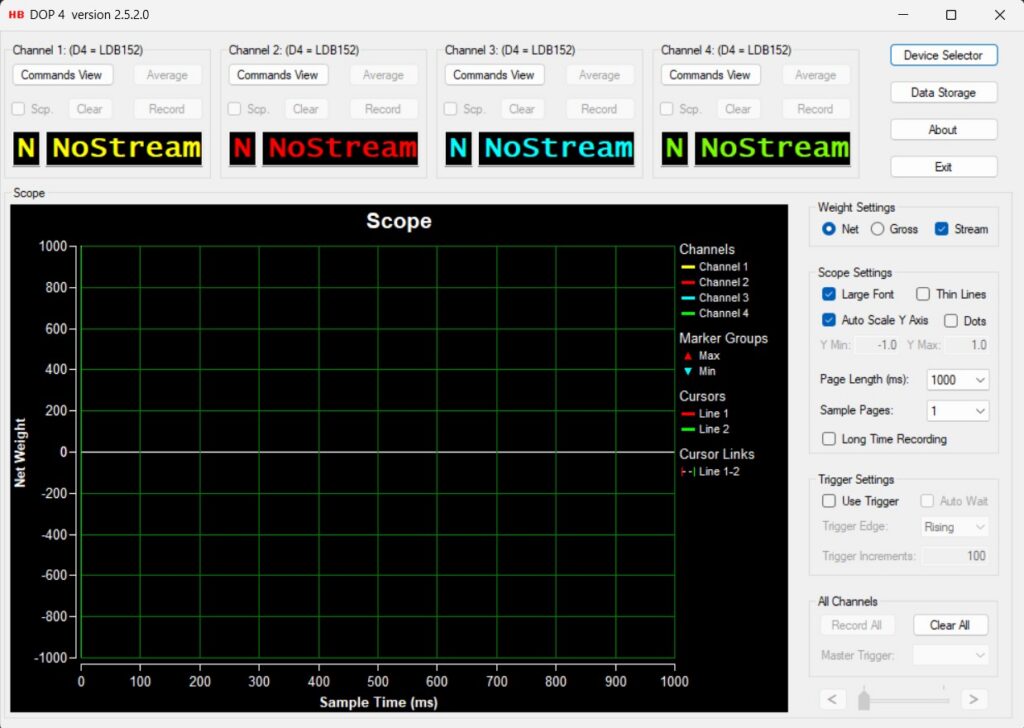Open Commands View for Channel 1

coord(62,74)
